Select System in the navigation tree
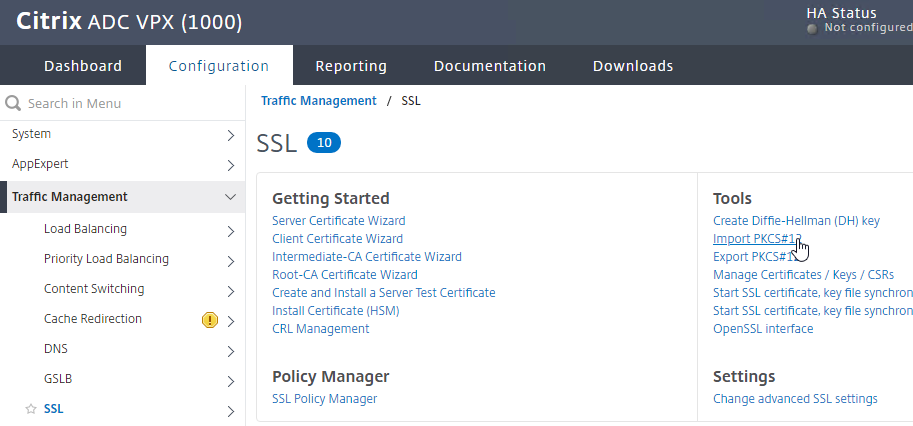 pos(31,134)
